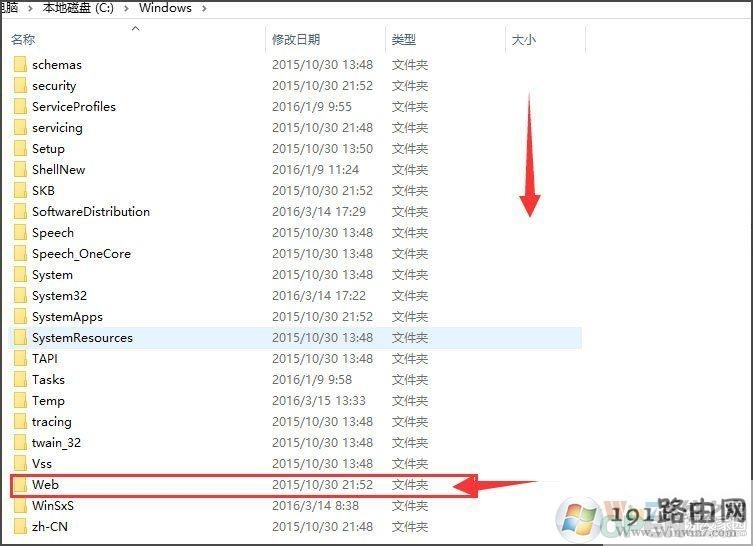Select the tracing folder name

[52, 422]
